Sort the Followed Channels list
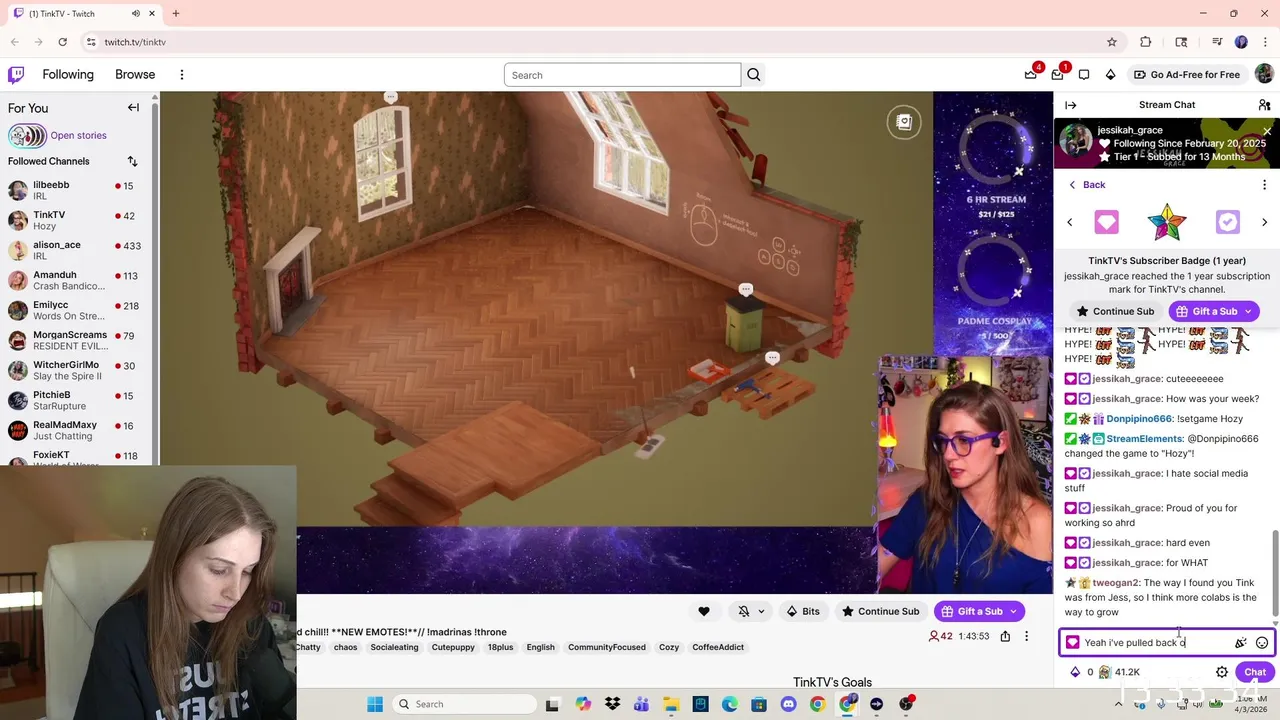 (132, 161)
